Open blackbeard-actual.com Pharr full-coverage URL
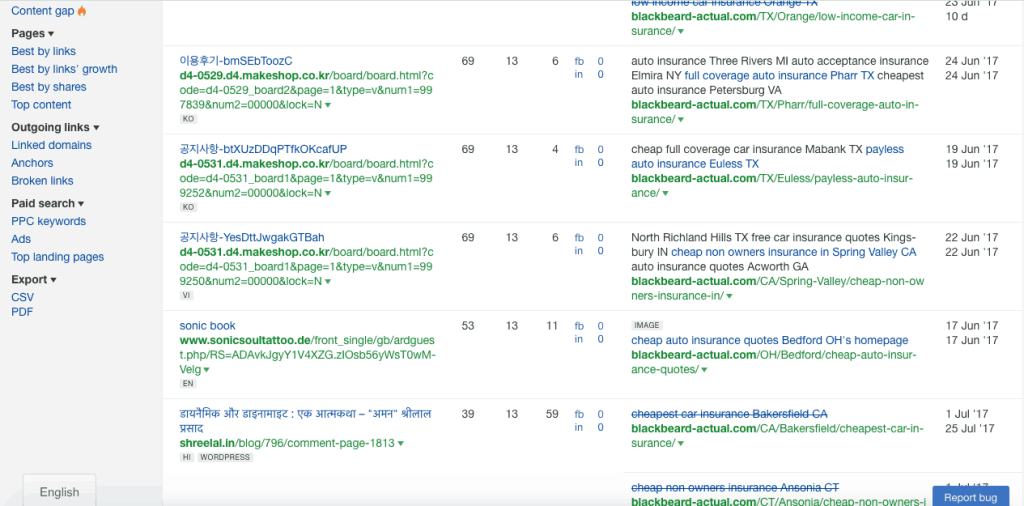Viewport: 1024px width, 506px height. point(775,112)
